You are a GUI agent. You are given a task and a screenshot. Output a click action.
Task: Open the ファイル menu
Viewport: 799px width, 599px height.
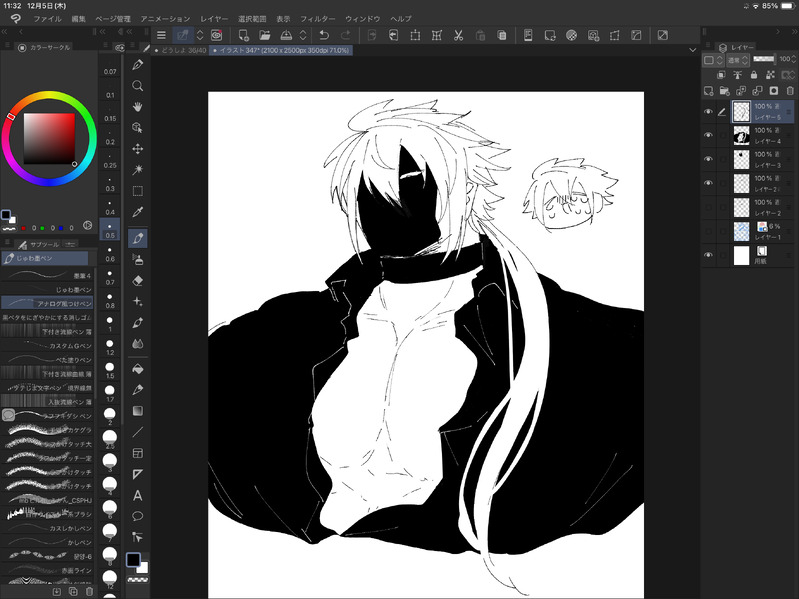pyautogui.click(x=47, y=18)
